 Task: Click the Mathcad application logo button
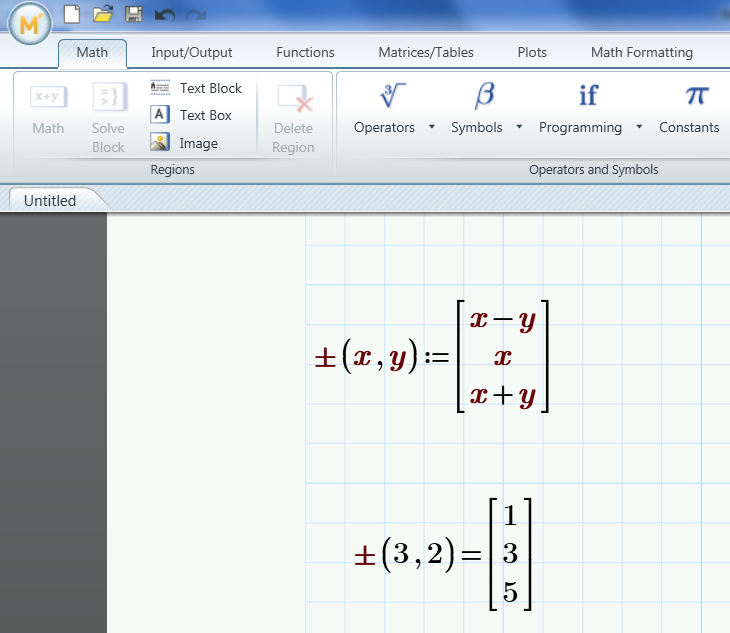point(29,23)
